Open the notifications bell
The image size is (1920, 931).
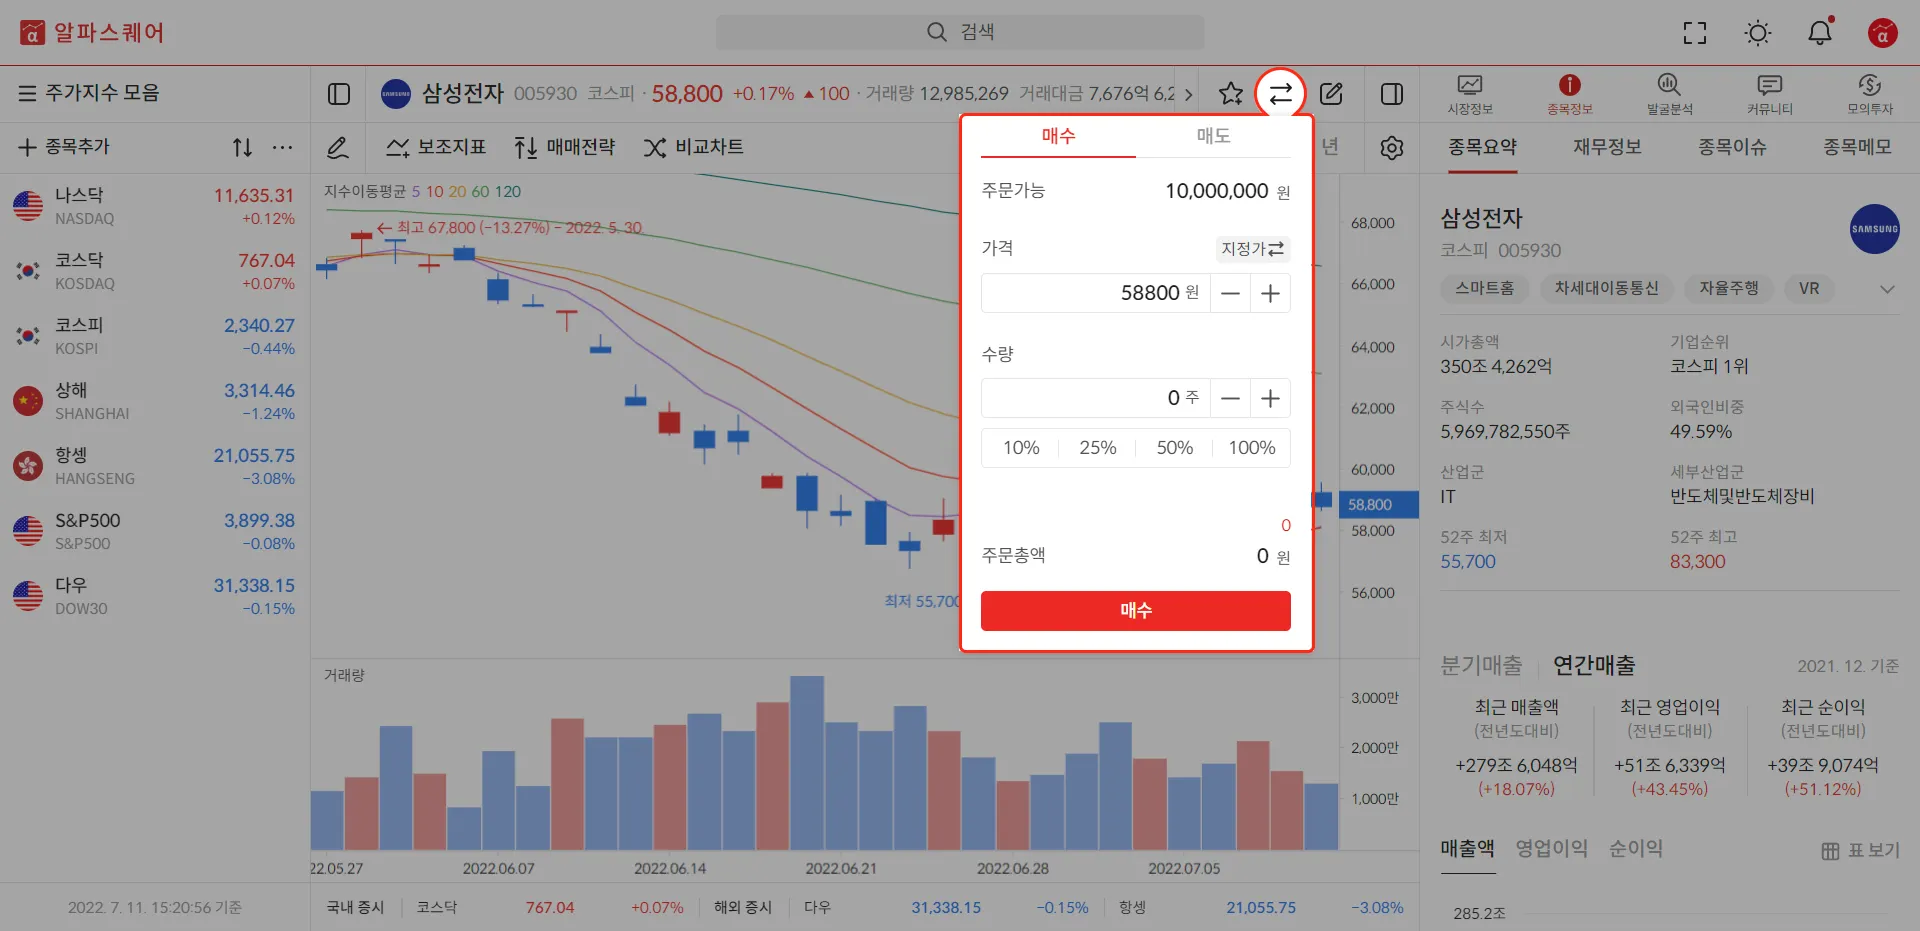[x=1820, y=33]
